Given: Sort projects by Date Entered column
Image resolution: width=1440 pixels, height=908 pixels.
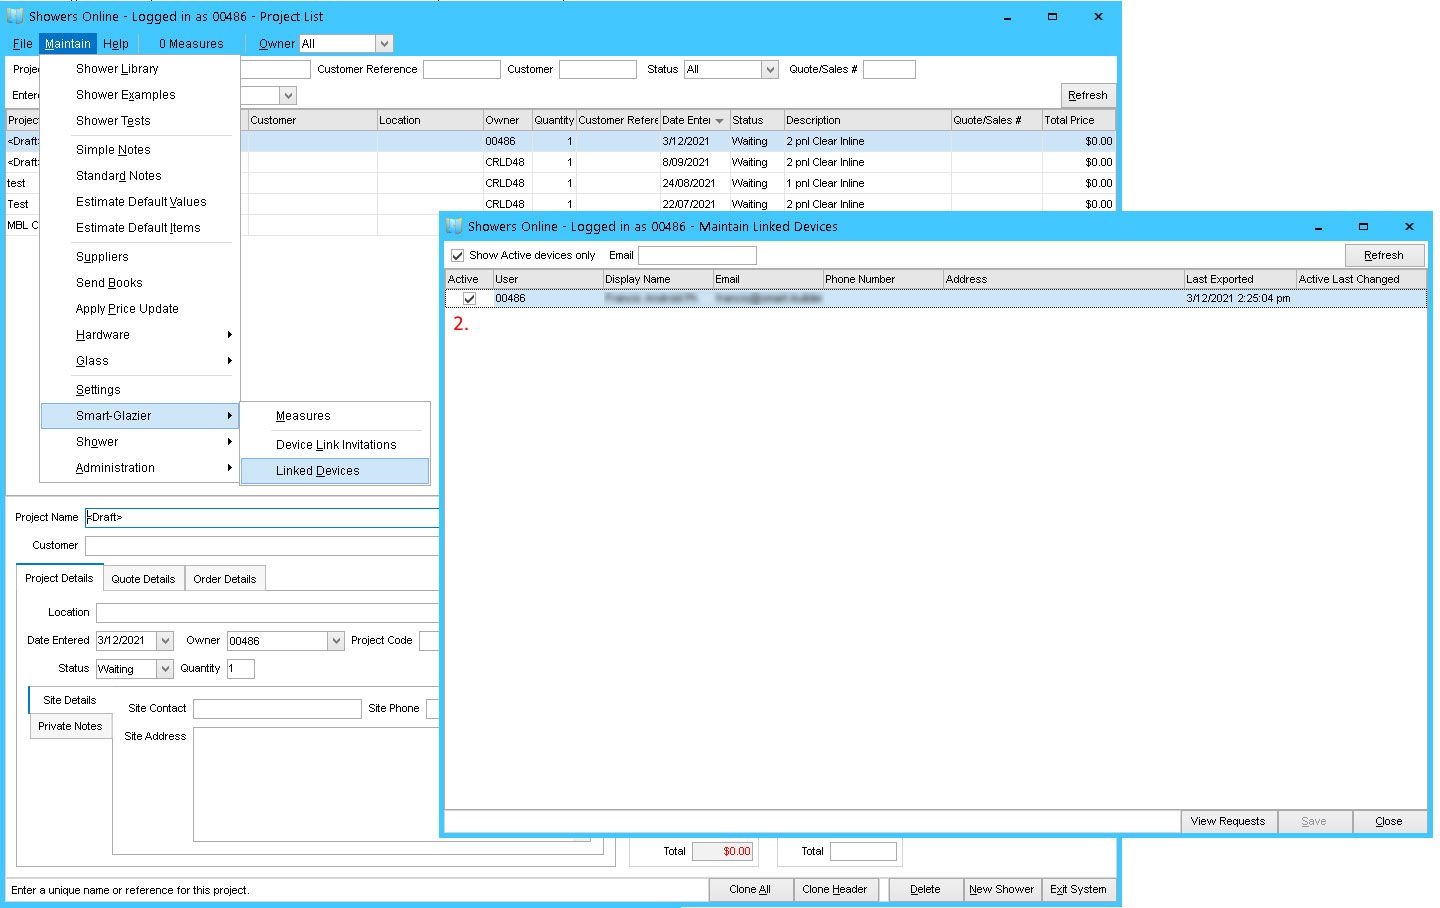Looking at the screenshot, I should pos(694,120).
